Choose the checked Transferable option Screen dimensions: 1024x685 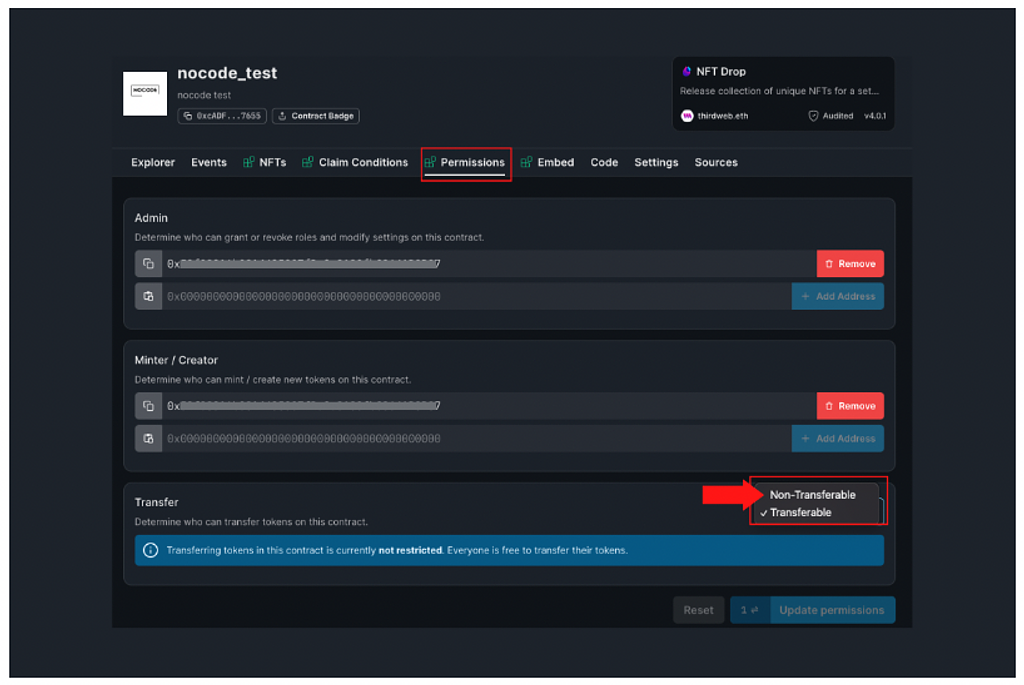(800, 513)
